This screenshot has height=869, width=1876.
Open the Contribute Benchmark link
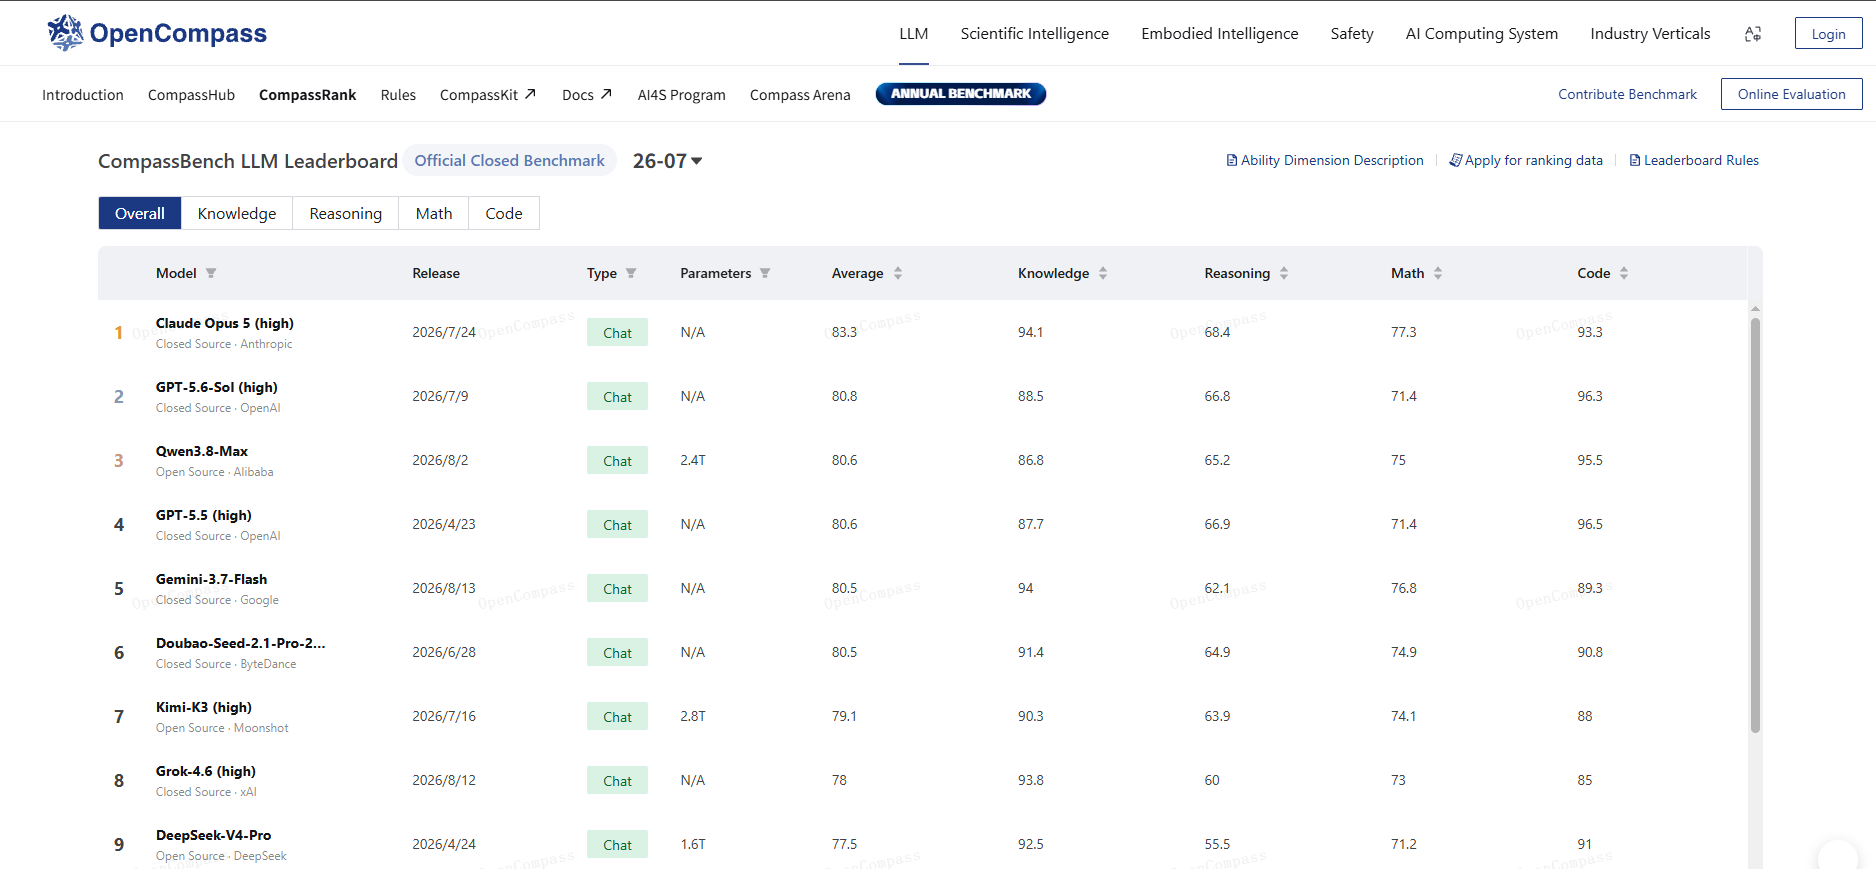coord(1628,94)
